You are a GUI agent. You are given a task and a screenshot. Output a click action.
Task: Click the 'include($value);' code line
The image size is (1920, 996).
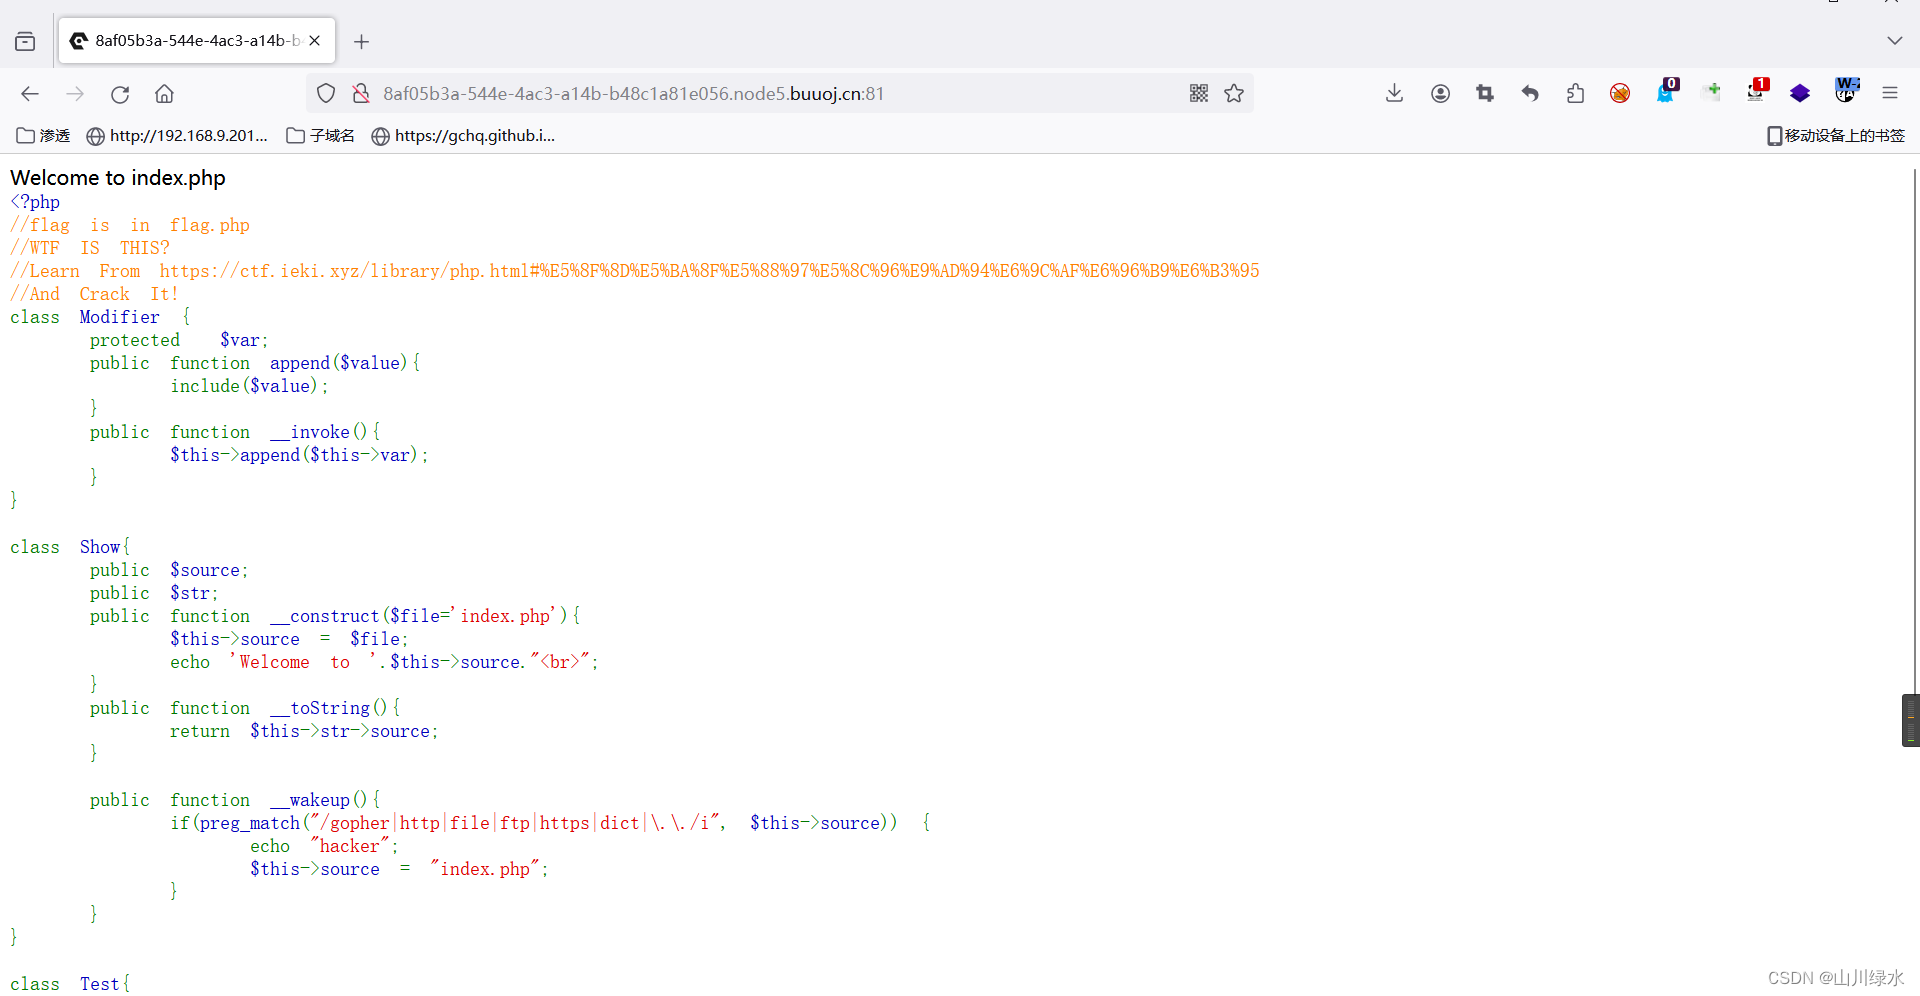click(249, 386)
